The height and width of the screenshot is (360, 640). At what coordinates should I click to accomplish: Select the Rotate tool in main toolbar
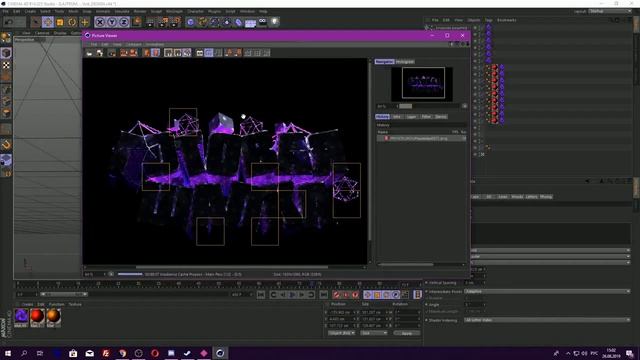(x=72, y=22)
